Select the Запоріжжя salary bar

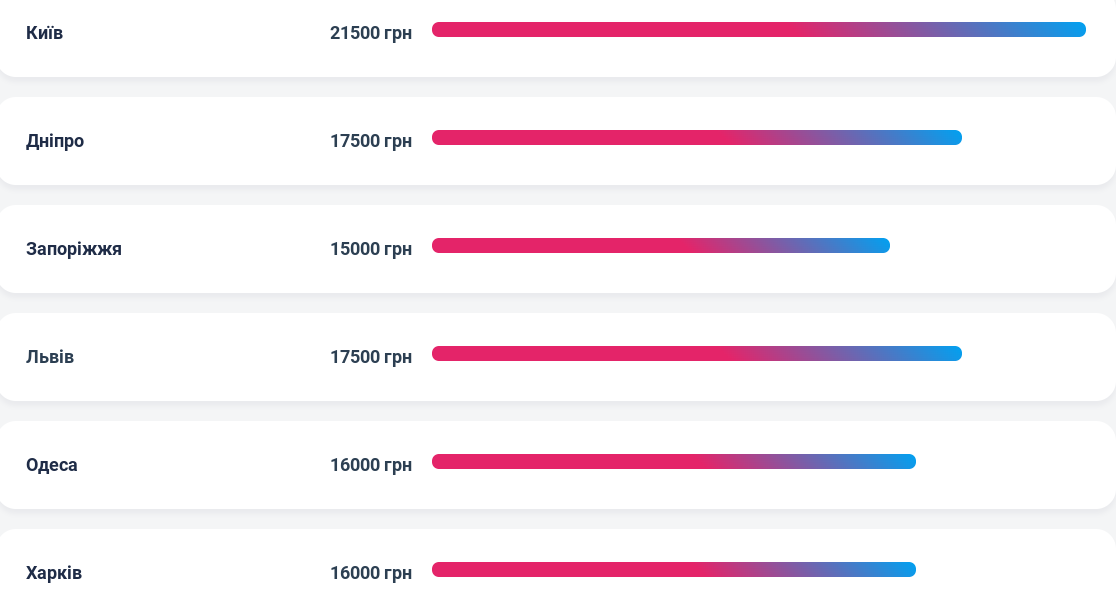660,246
